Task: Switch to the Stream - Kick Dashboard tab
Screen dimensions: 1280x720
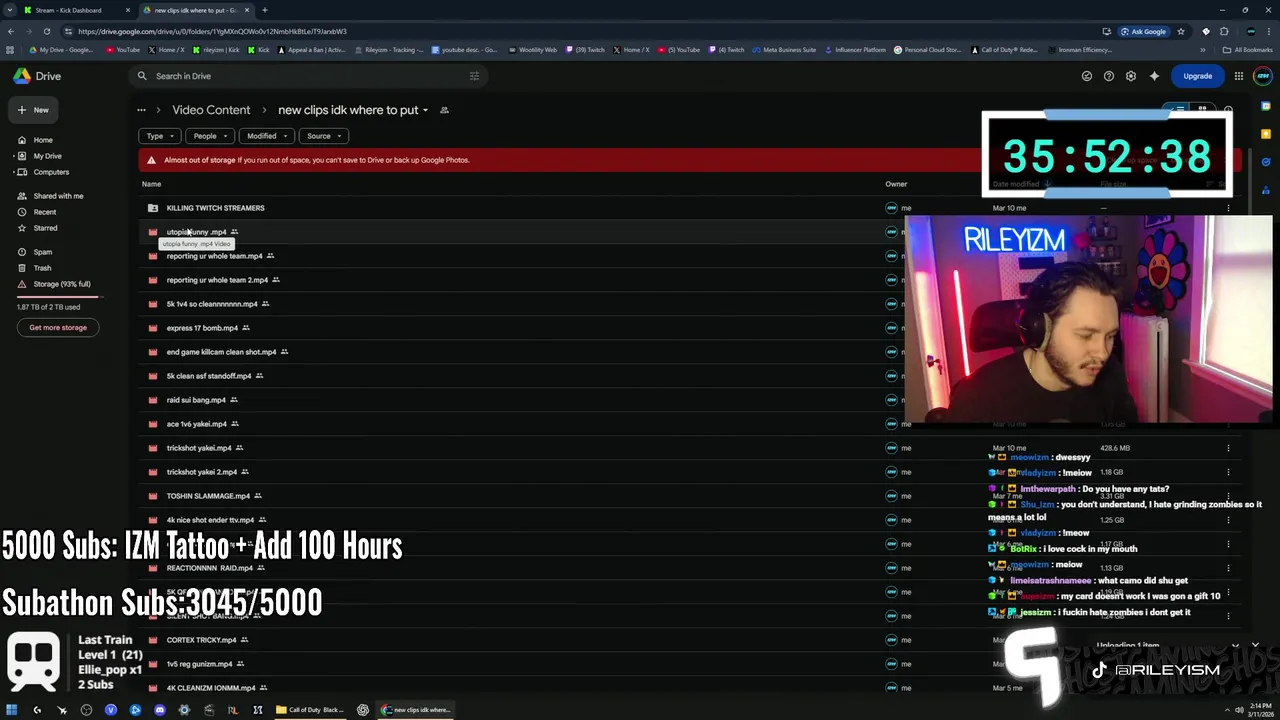Action: [x=76, y=10]
